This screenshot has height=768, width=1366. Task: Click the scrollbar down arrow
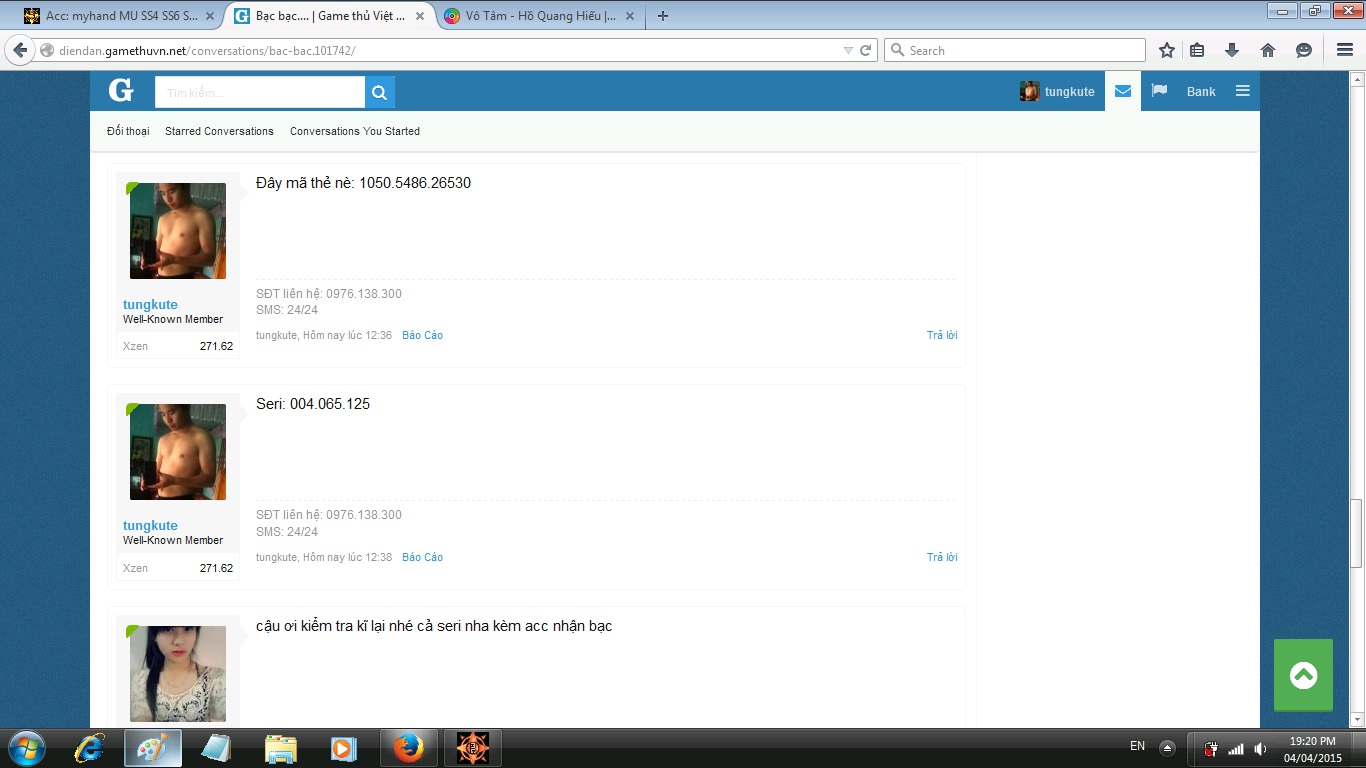[1357, 720]
